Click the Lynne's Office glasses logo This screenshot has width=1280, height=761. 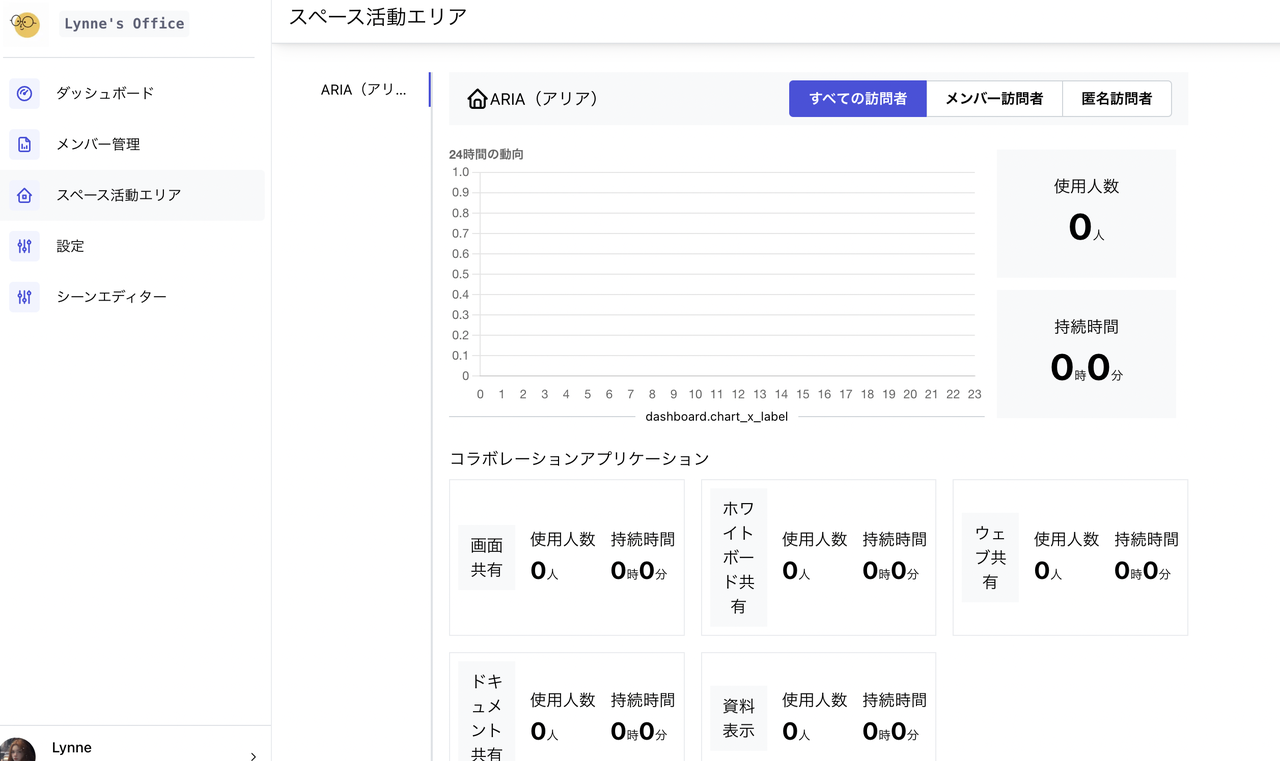click(25, 24)
